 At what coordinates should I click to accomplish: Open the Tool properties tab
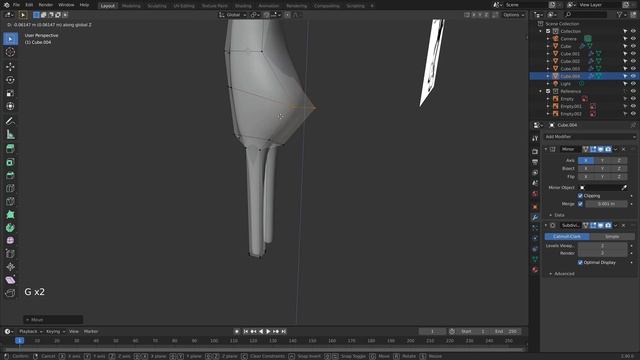coord(535,139)
